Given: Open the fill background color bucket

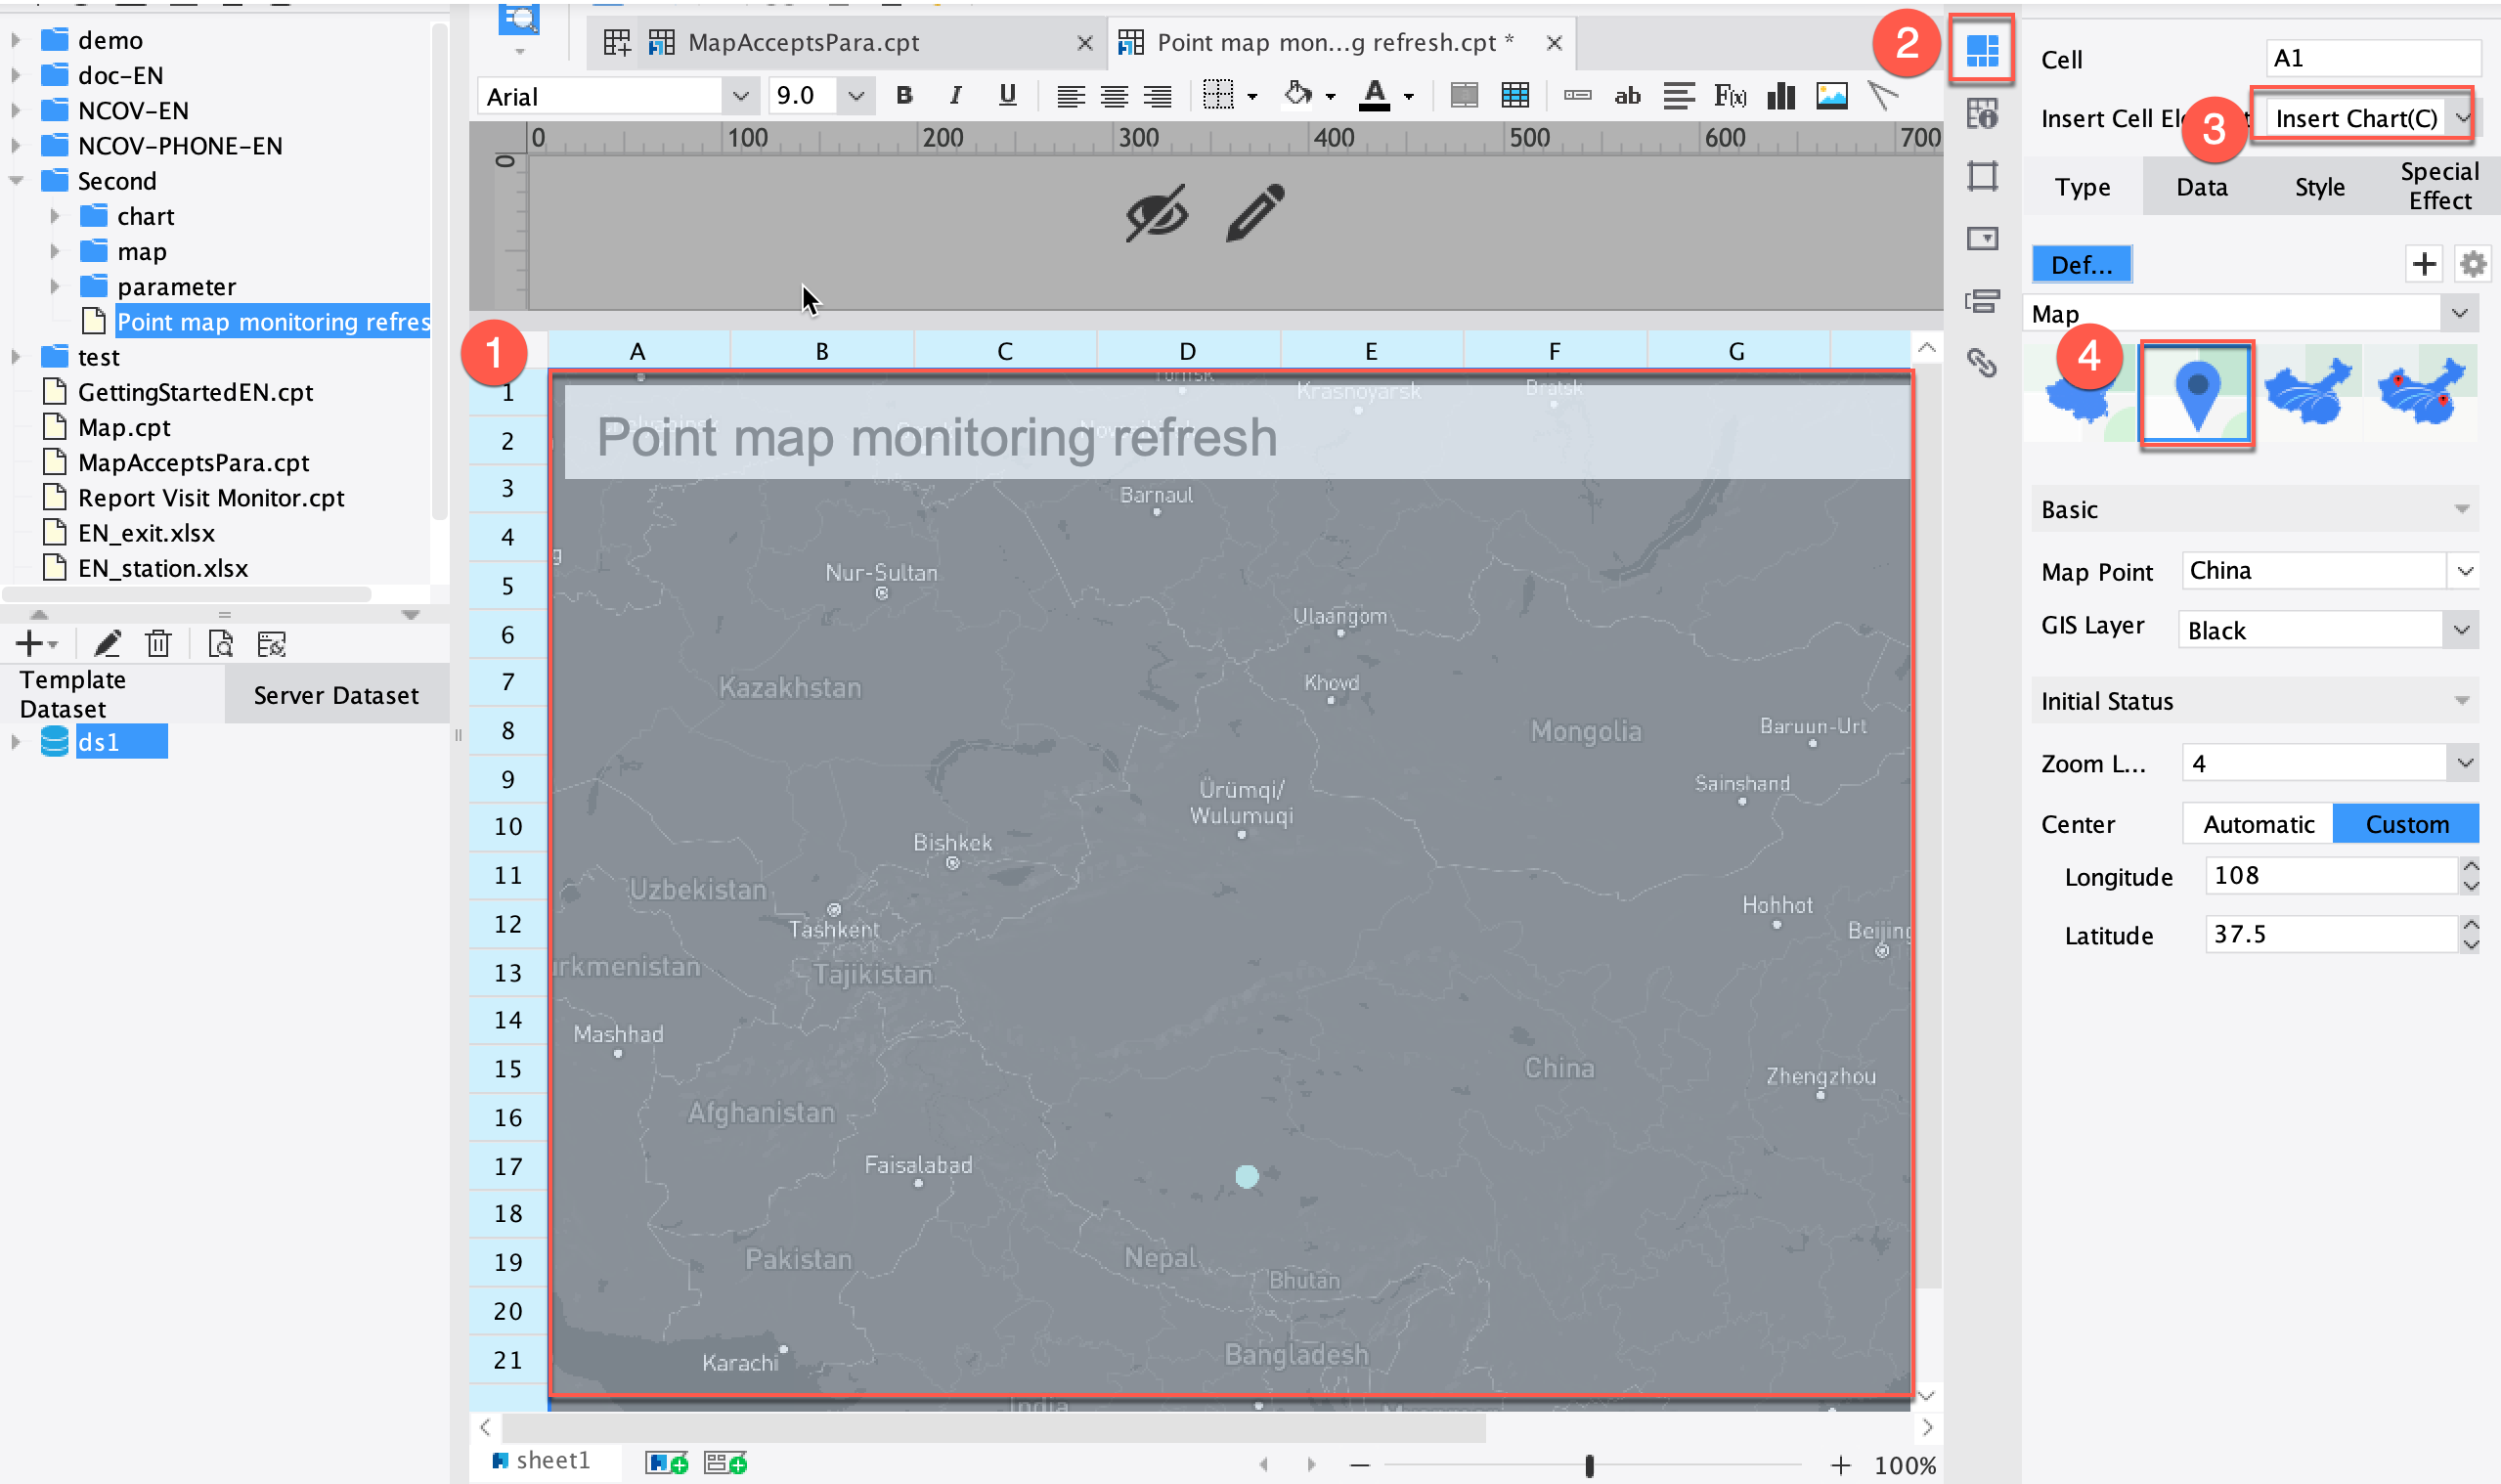Looking at the screenshot, I should coord(1298,96).
